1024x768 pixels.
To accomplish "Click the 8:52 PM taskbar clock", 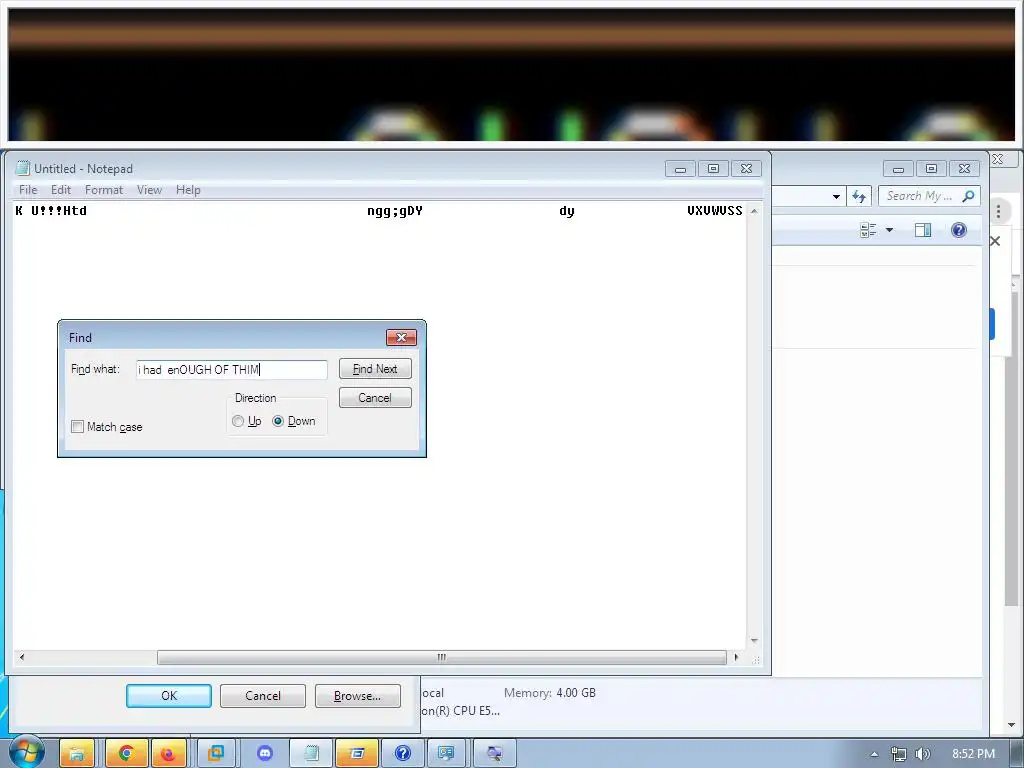I will (x=973, y=754).
